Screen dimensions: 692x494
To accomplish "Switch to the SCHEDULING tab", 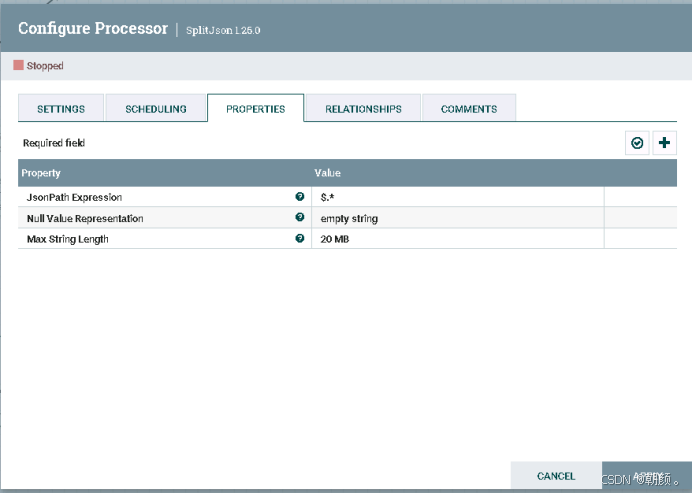I will [156, 109].
